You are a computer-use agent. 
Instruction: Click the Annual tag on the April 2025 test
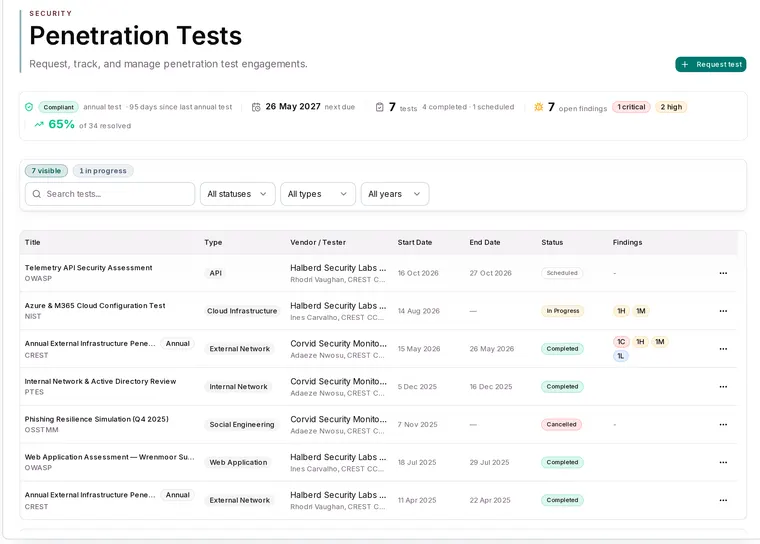click(178, 495)
